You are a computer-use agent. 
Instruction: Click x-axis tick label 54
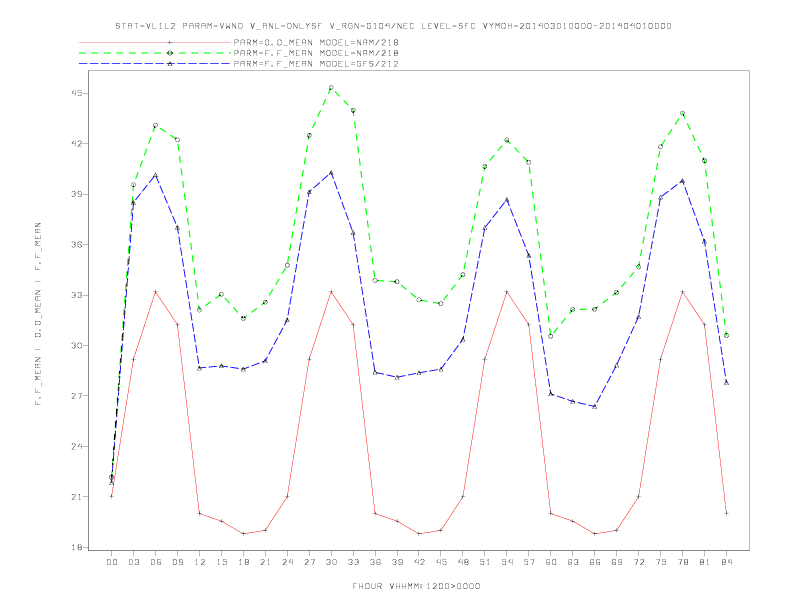pos(507,562)
